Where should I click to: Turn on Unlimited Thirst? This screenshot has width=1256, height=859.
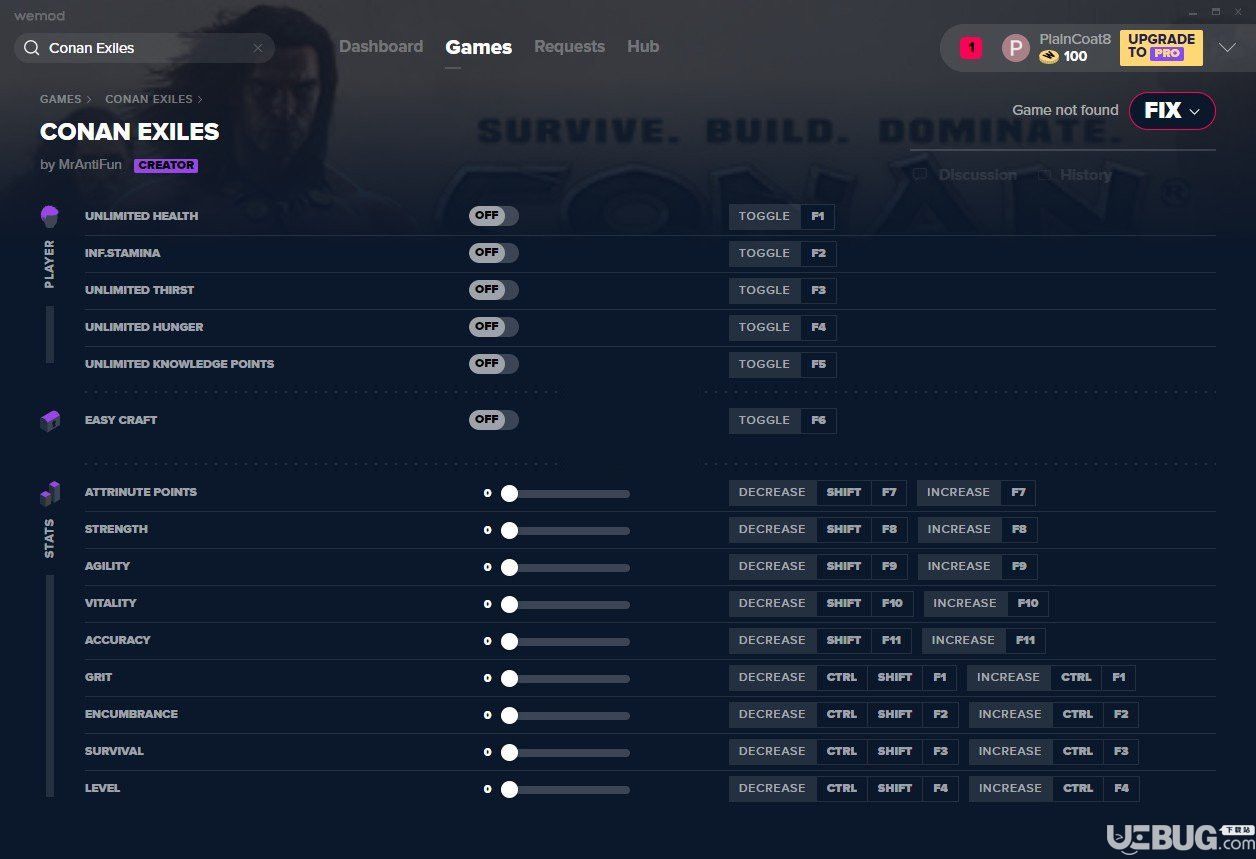pos(494,290)
